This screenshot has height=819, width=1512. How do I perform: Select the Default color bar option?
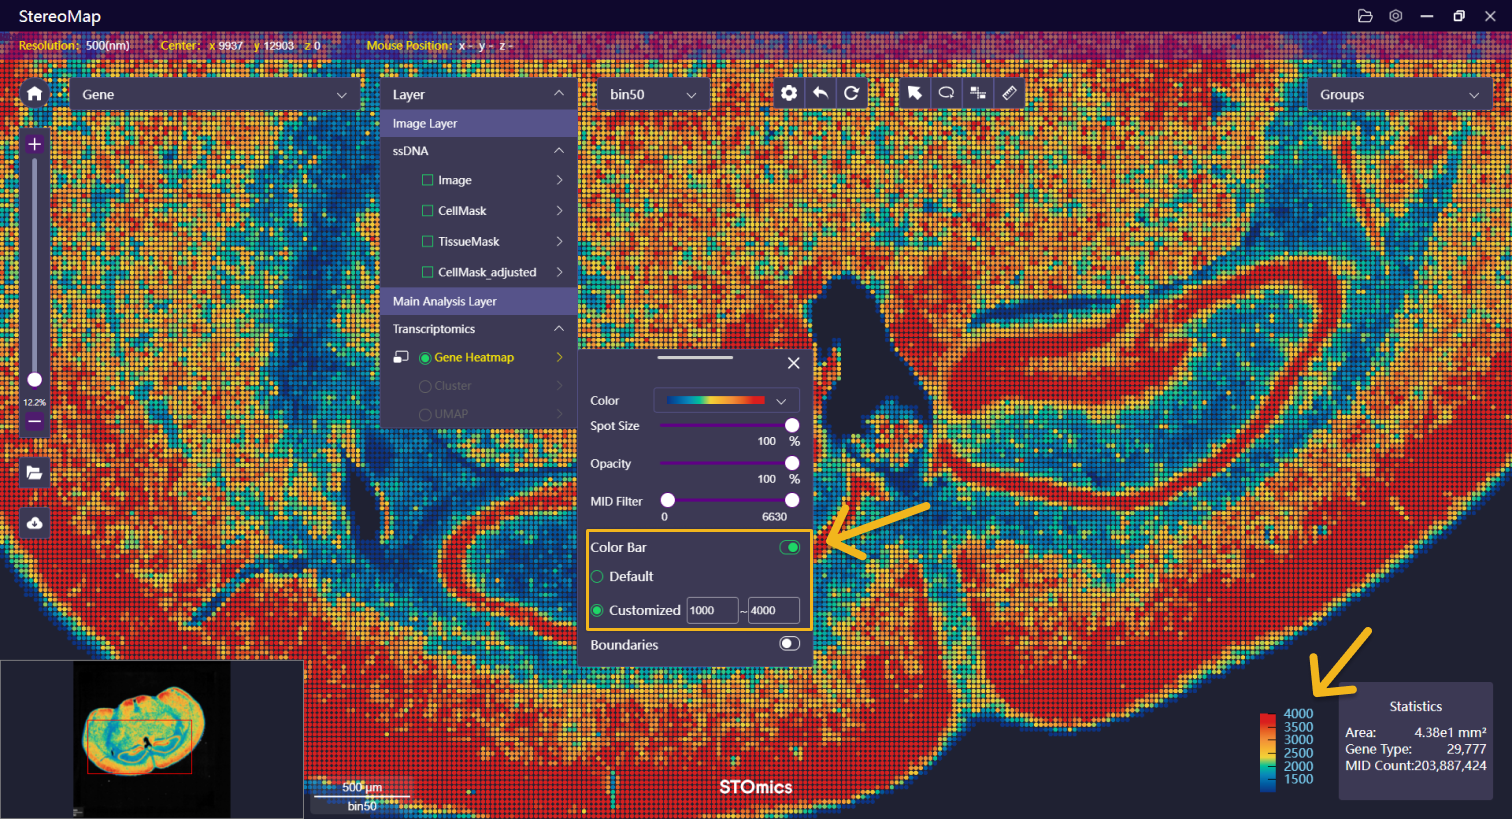click(x=598, y=577)
